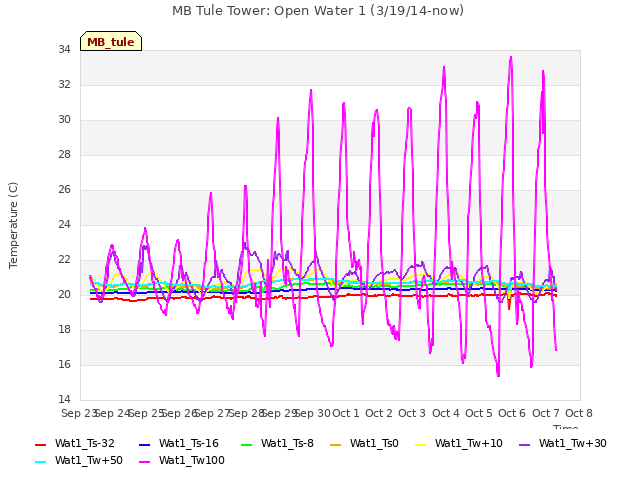Select Wat1_Ts-16 legend label
The height and width of the screenshot is (480, 640).
(x=189, y=443)
